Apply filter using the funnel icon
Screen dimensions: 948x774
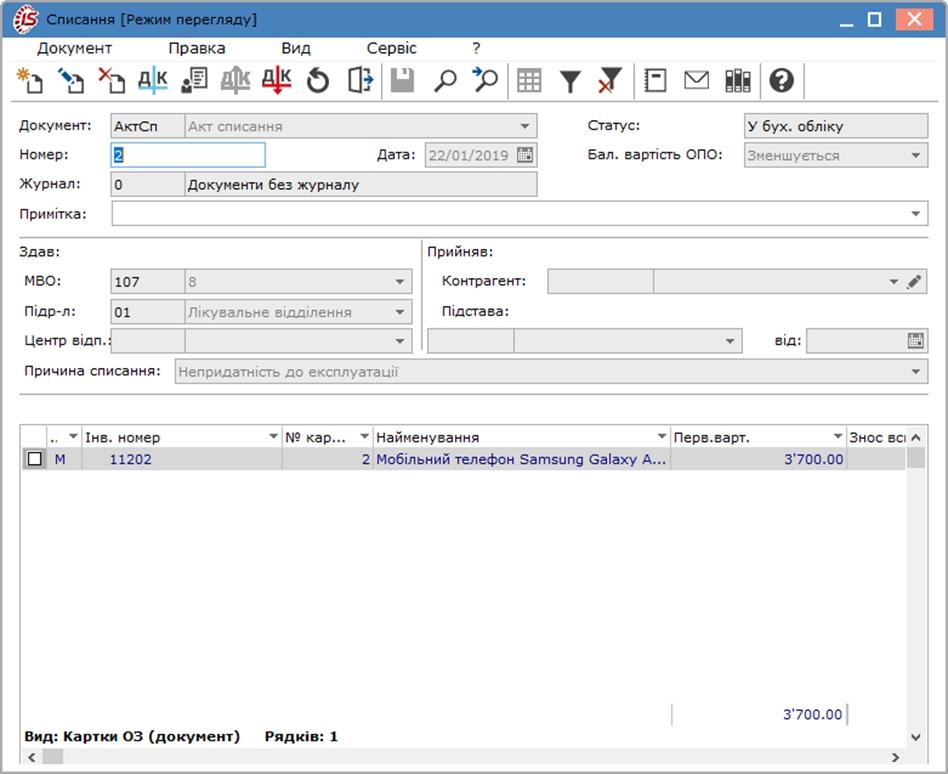coord(570,81)
